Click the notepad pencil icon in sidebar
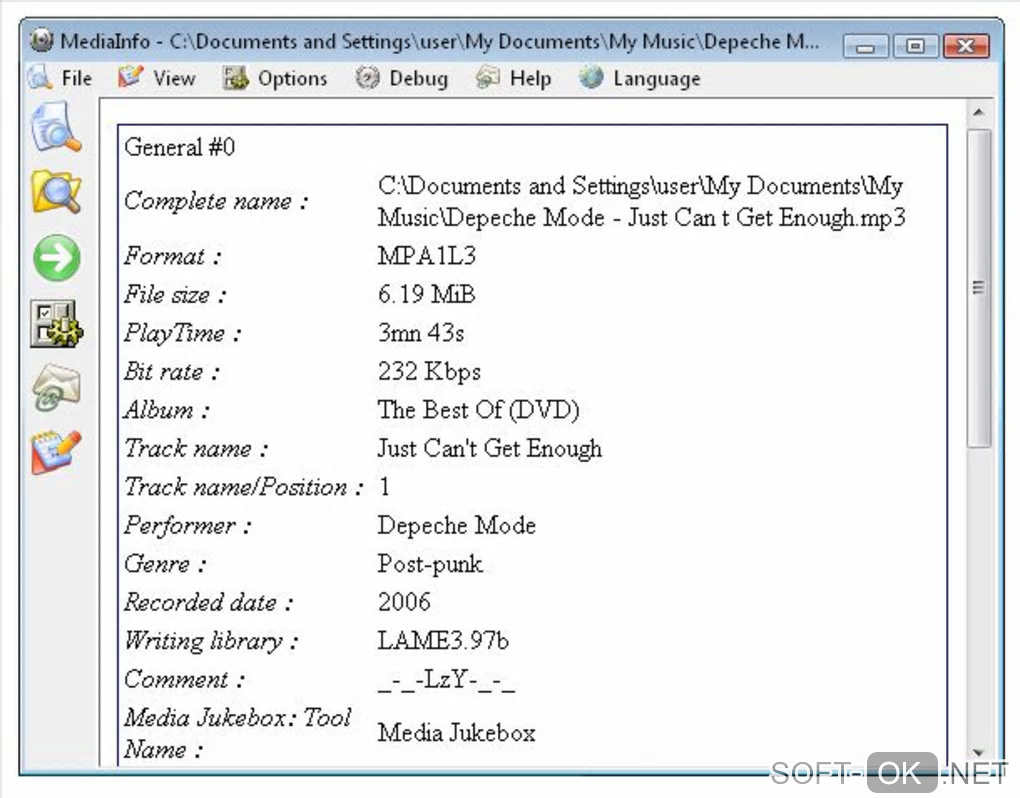Image resolution: width=1020 pixels, height=798 pixels. pyautogui.click(x=57, y=452)
